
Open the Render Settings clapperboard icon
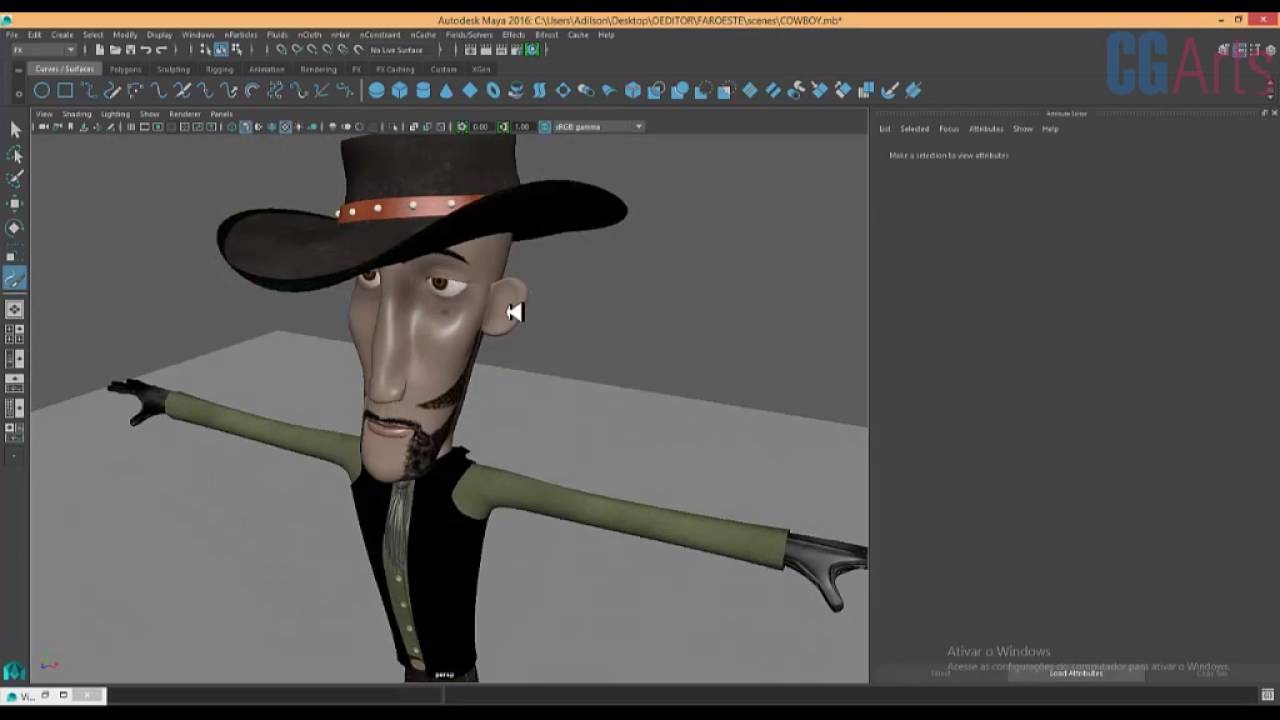[x=516, y=50]
